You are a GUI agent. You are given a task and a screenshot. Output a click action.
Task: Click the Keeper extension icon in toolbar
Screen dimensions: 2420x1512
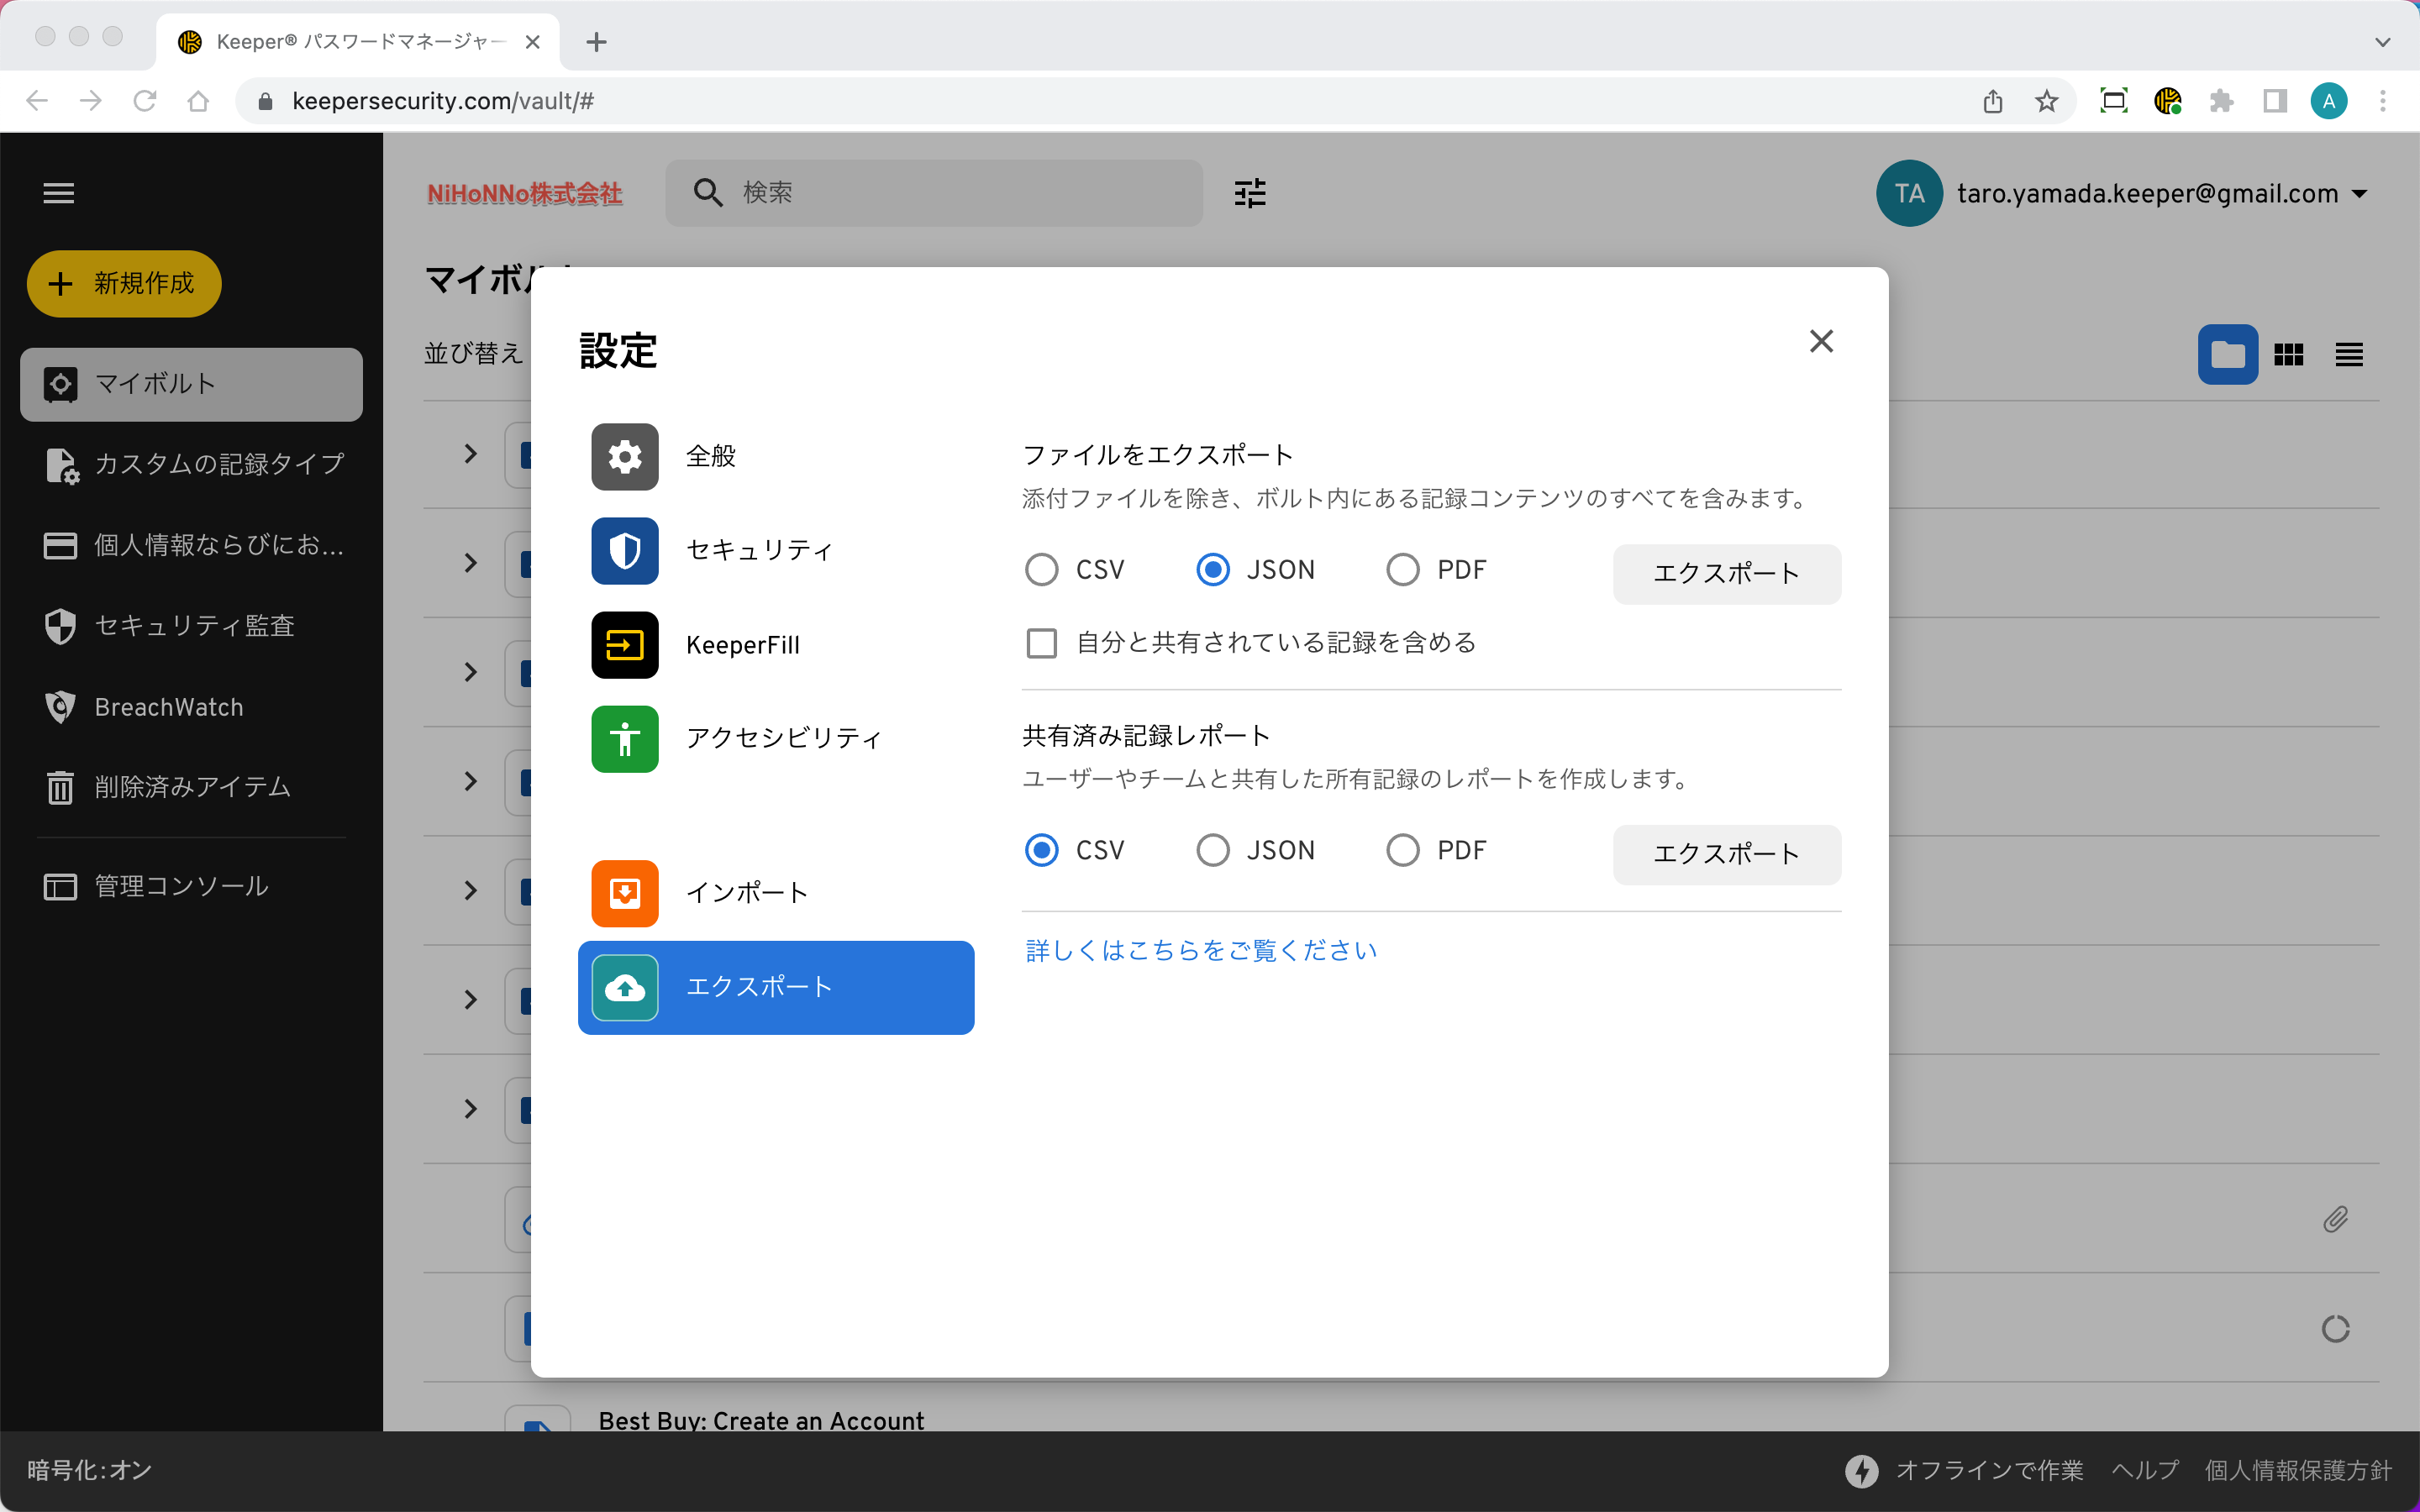pyautogui.click(x=2167, y=101)
